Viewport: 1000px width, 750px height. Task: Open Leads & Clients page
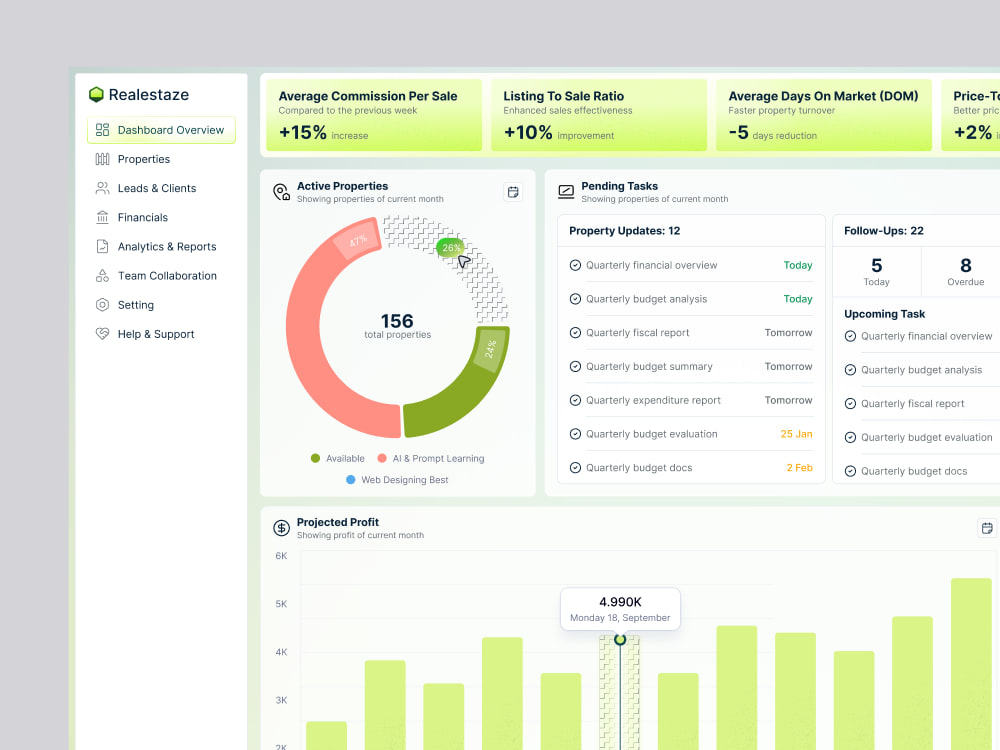pyautogui.click(x=157, y=188)
